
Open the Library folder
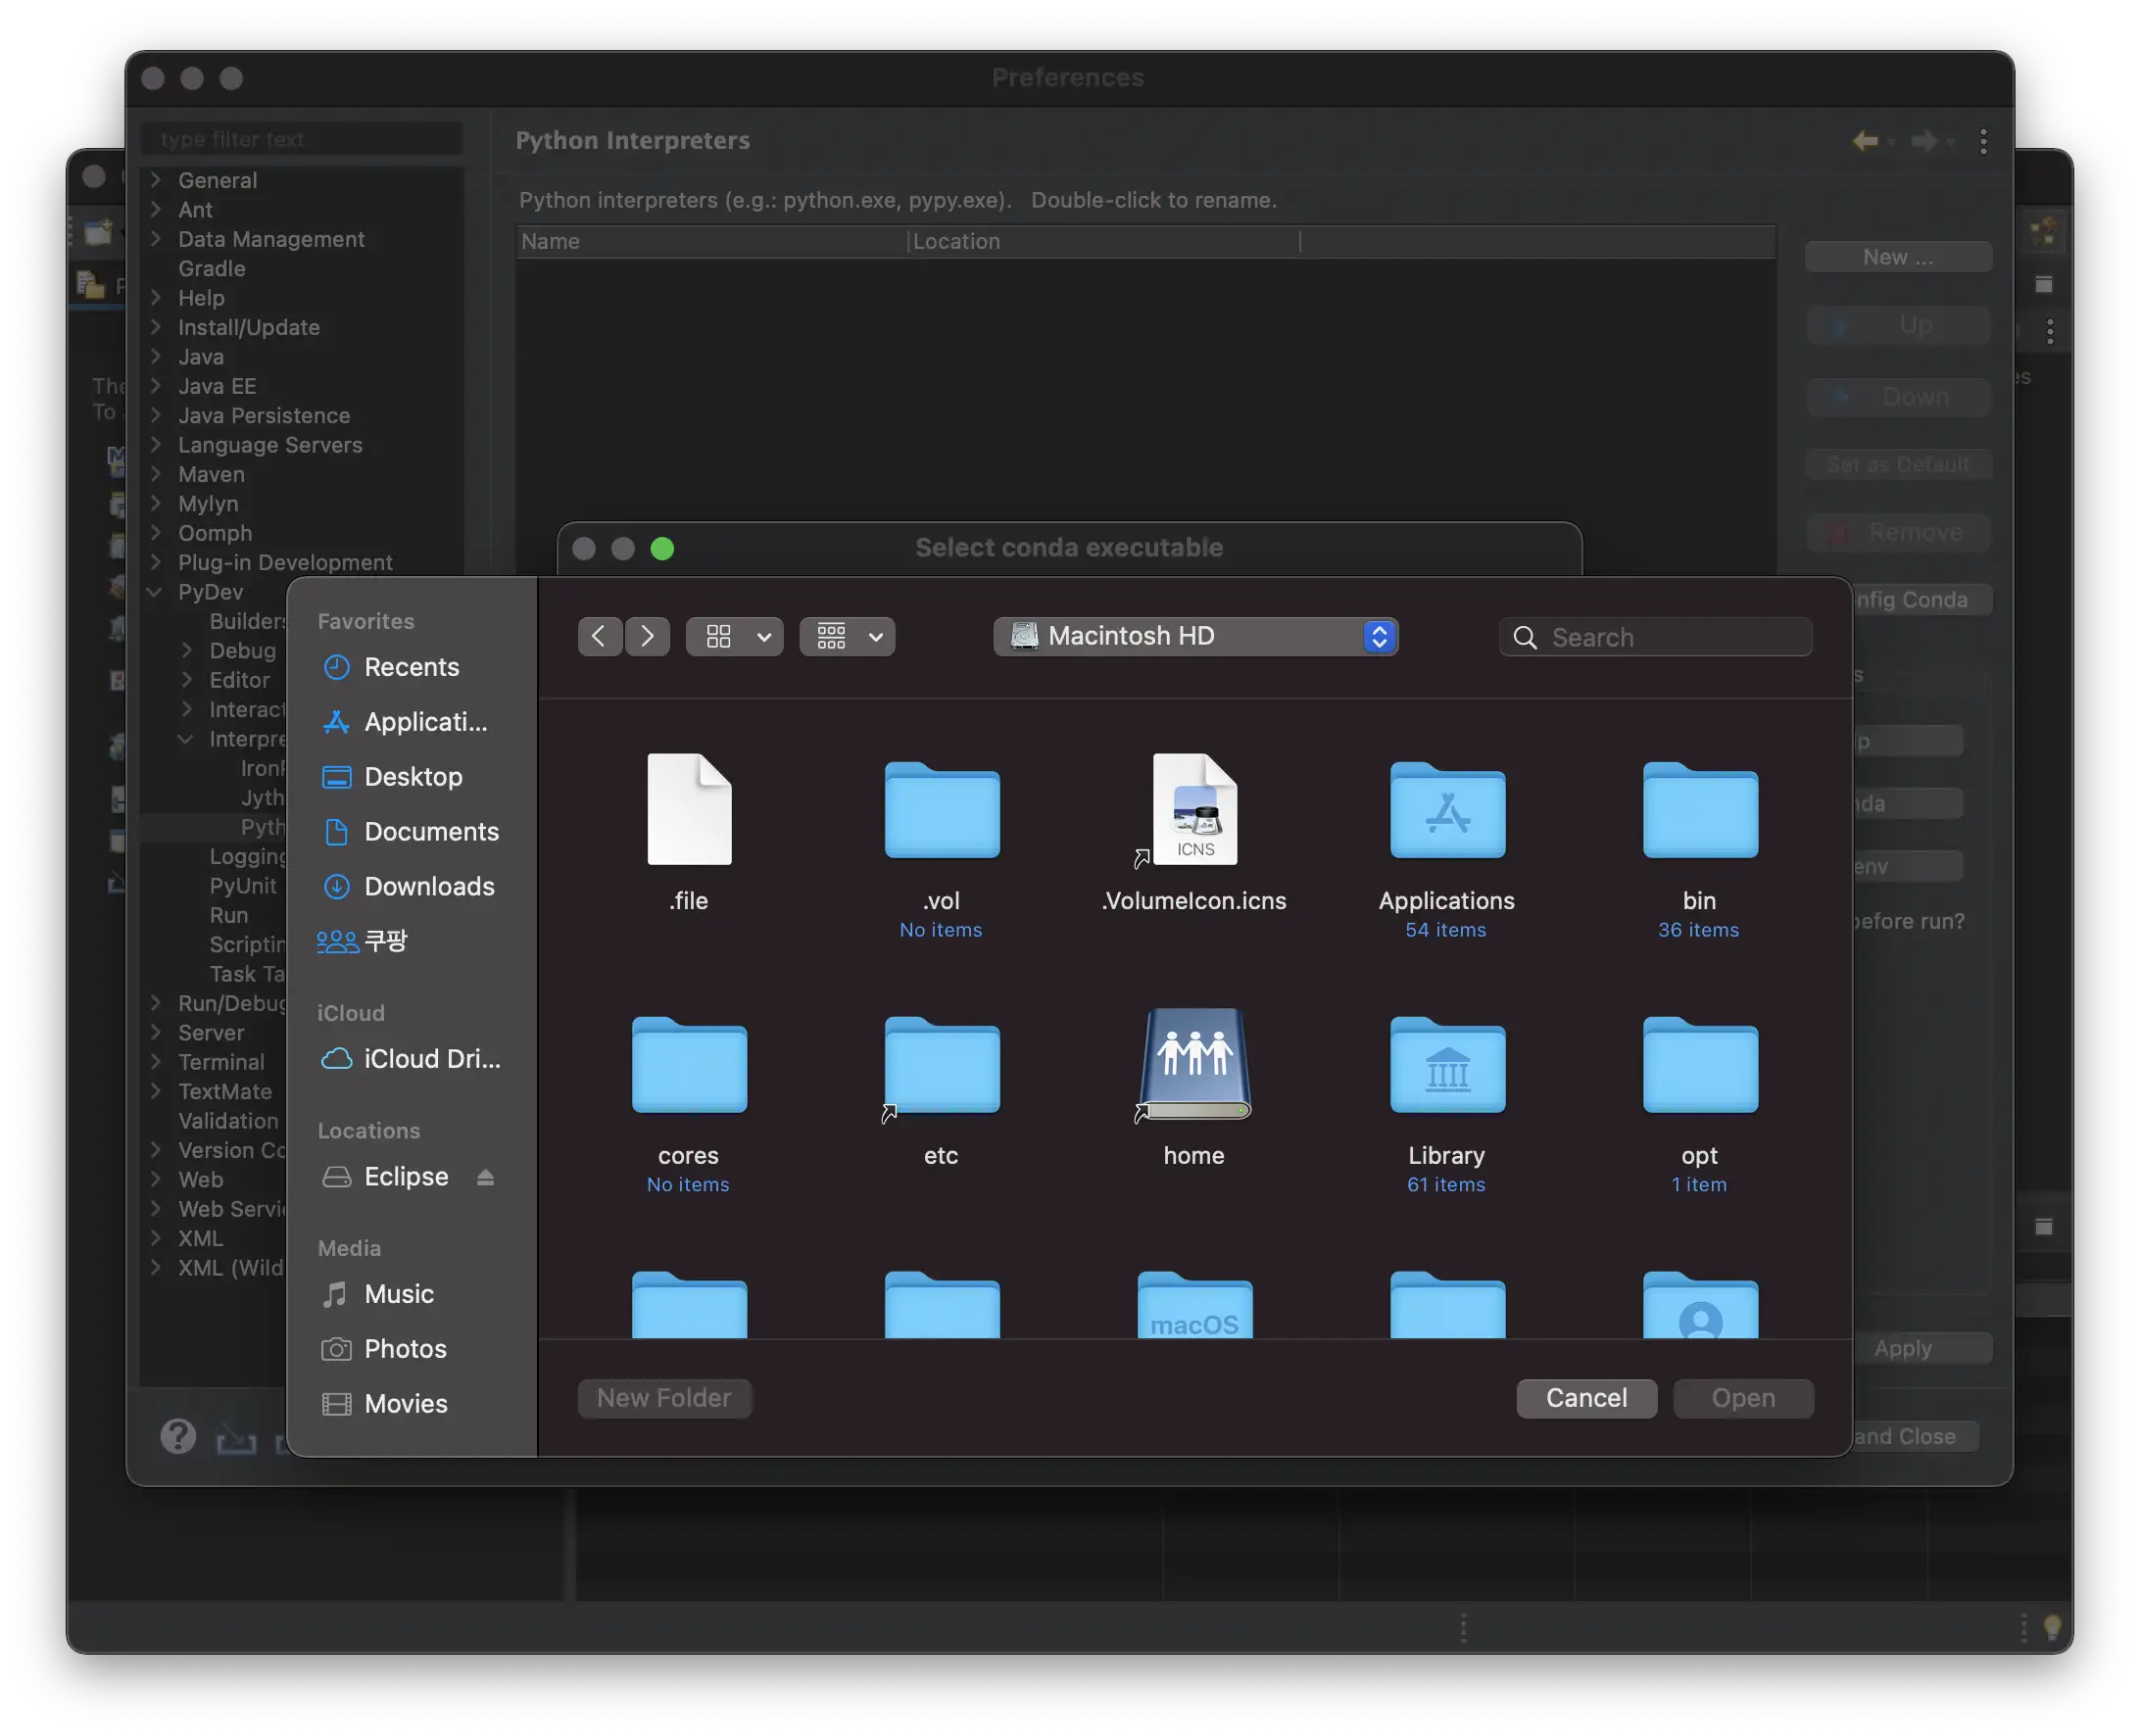pos(1446,1065)
